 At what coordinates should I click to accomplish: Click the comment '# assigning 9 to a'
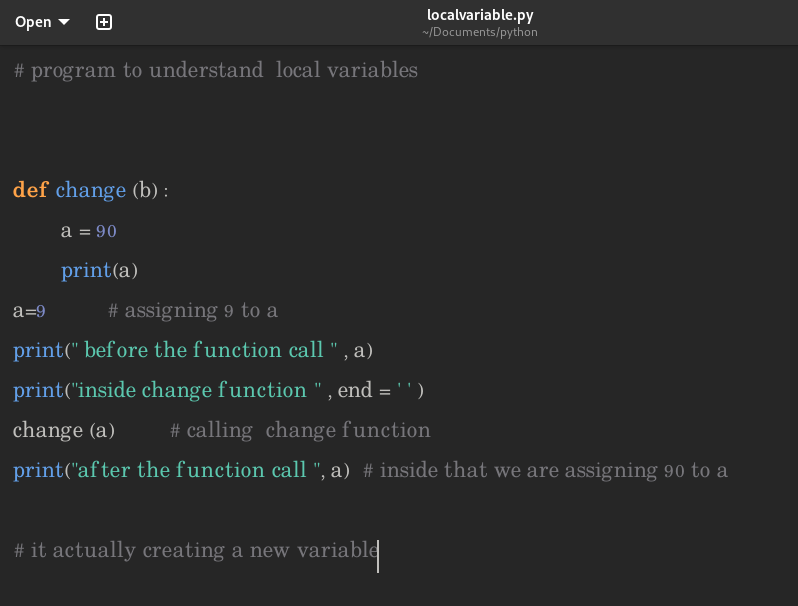tap(193, 311)
